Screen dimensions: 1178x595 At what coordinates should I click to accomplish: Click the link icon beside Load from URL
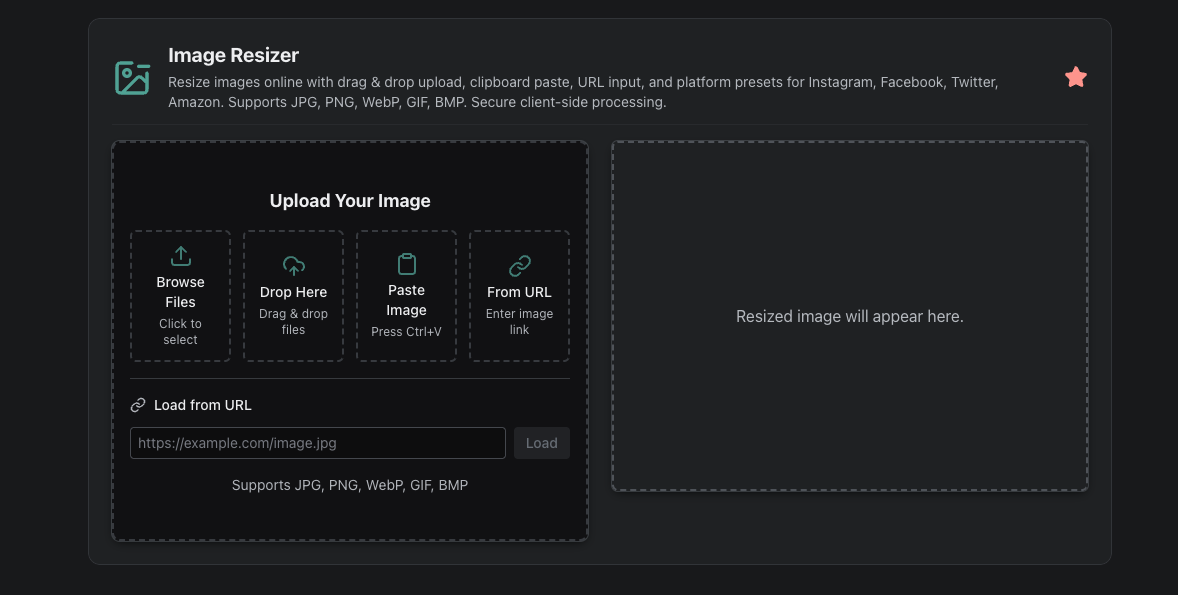[137, 405]
